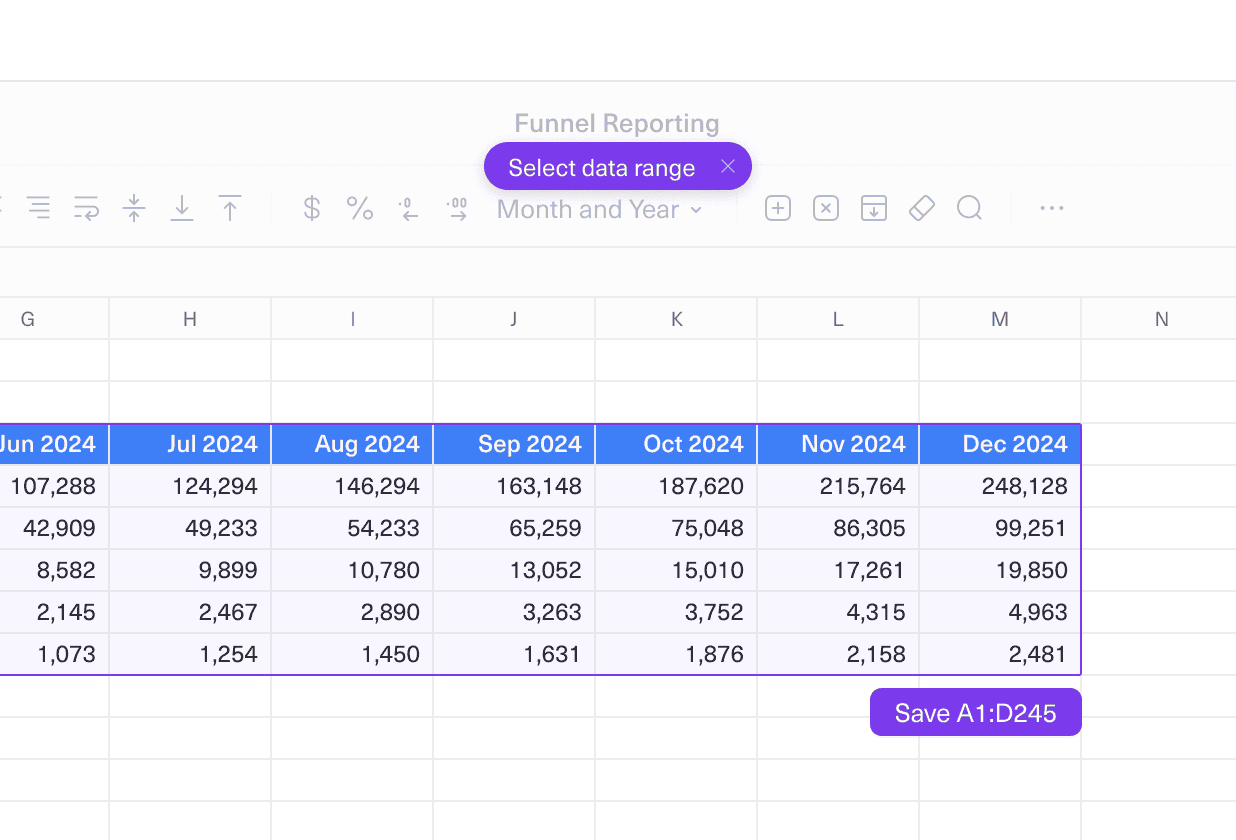Select the Dec 2024 header cell

[999, 443]
